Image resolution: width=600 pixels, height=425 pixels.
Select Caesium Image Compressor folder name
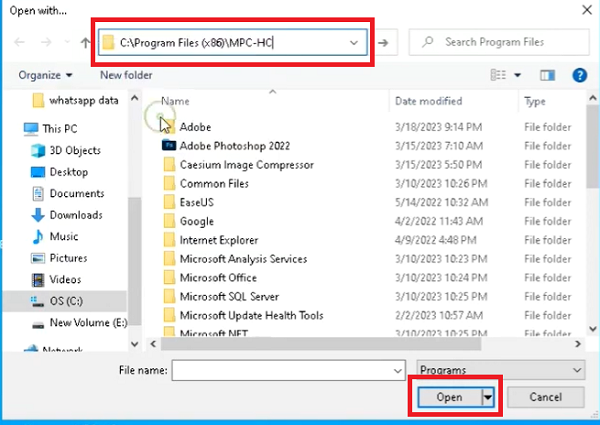[247, 165]
